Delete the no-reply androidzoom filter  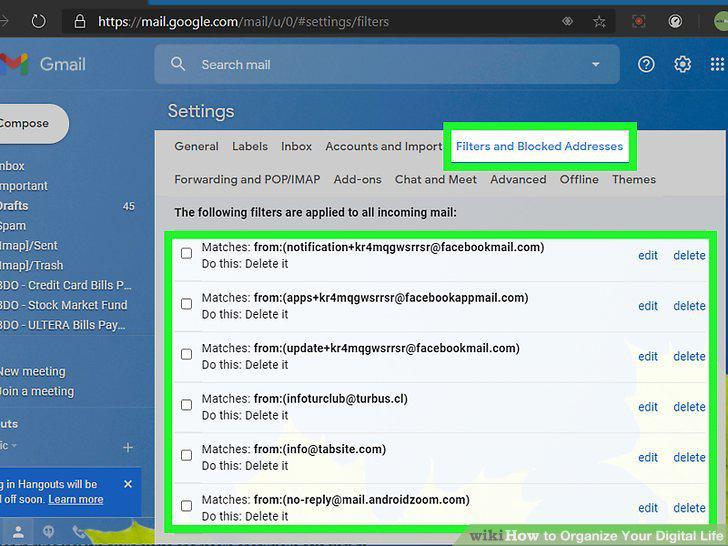(x=689, y=508)
